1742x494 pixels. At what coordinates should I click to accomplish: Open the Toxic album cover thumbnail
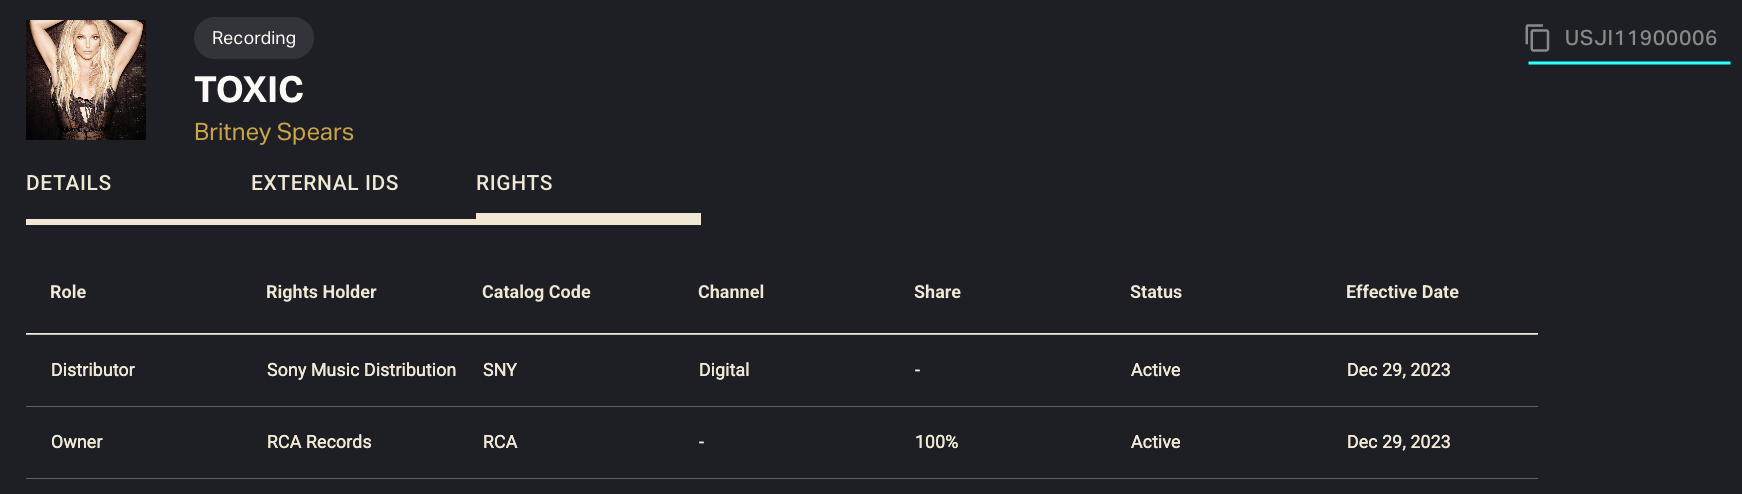(x=86, y=80)
